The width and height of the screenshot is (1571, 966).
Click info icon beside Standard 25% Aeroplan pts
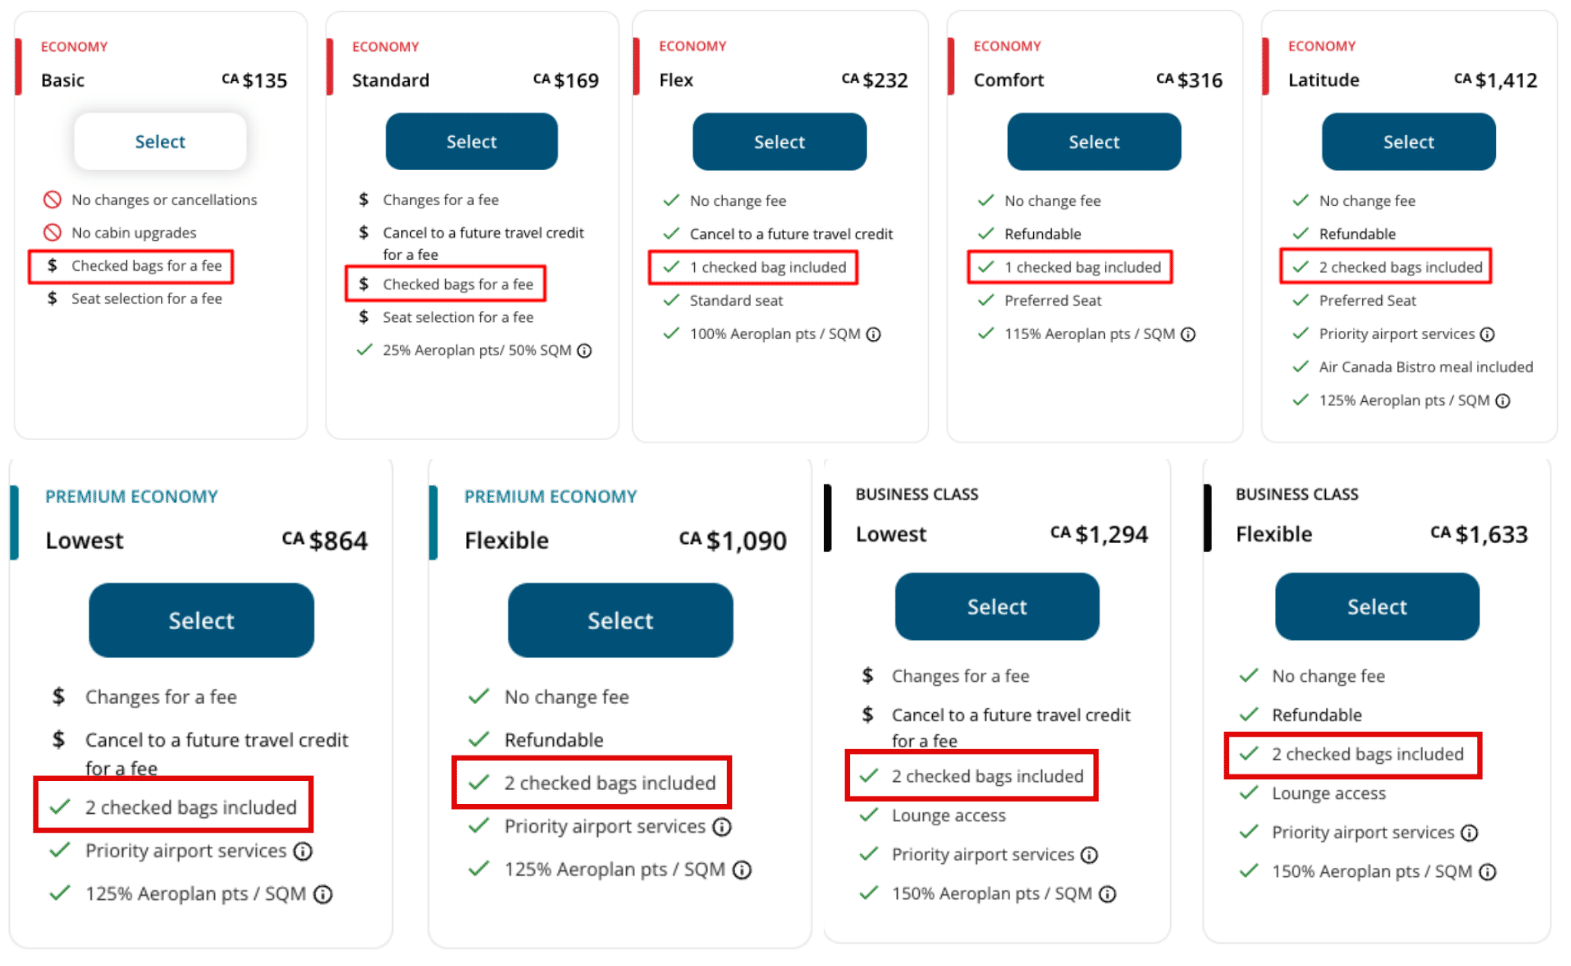[585, 351]
